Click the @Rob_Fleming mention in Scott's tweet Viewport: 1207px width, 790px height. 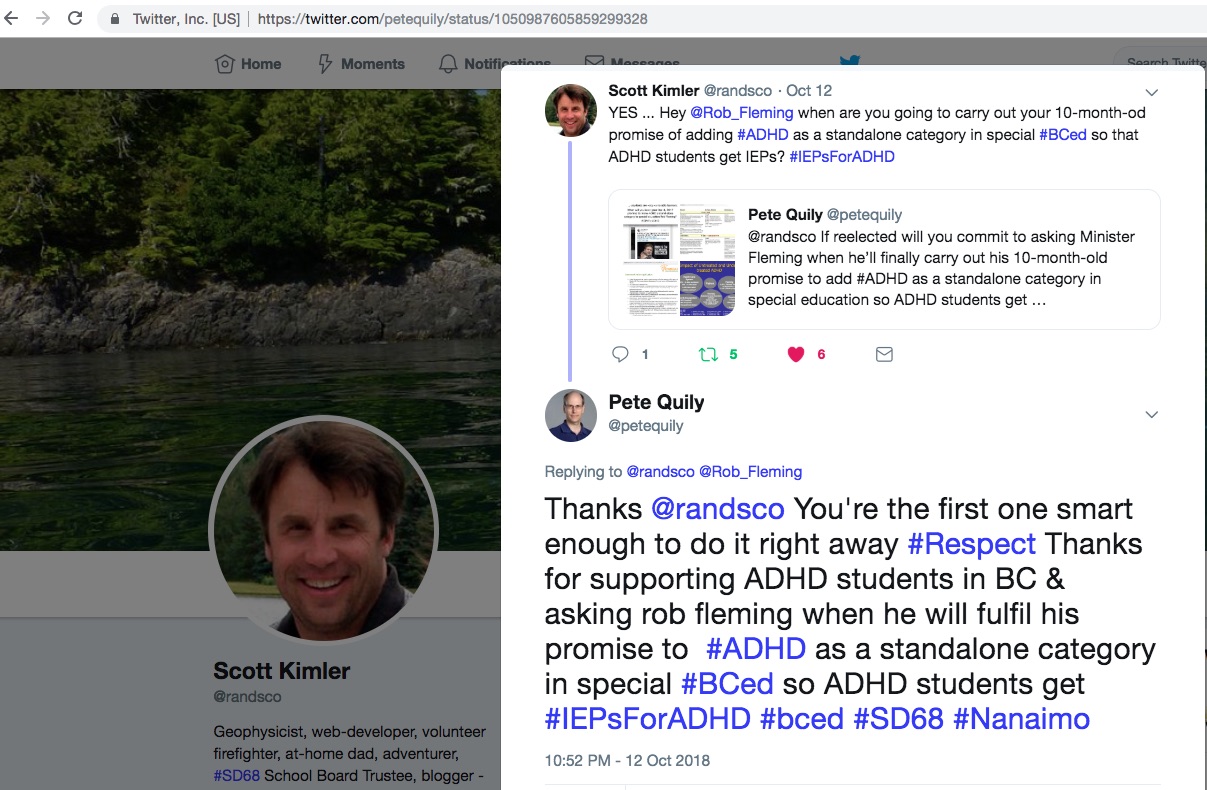(741, 113)
